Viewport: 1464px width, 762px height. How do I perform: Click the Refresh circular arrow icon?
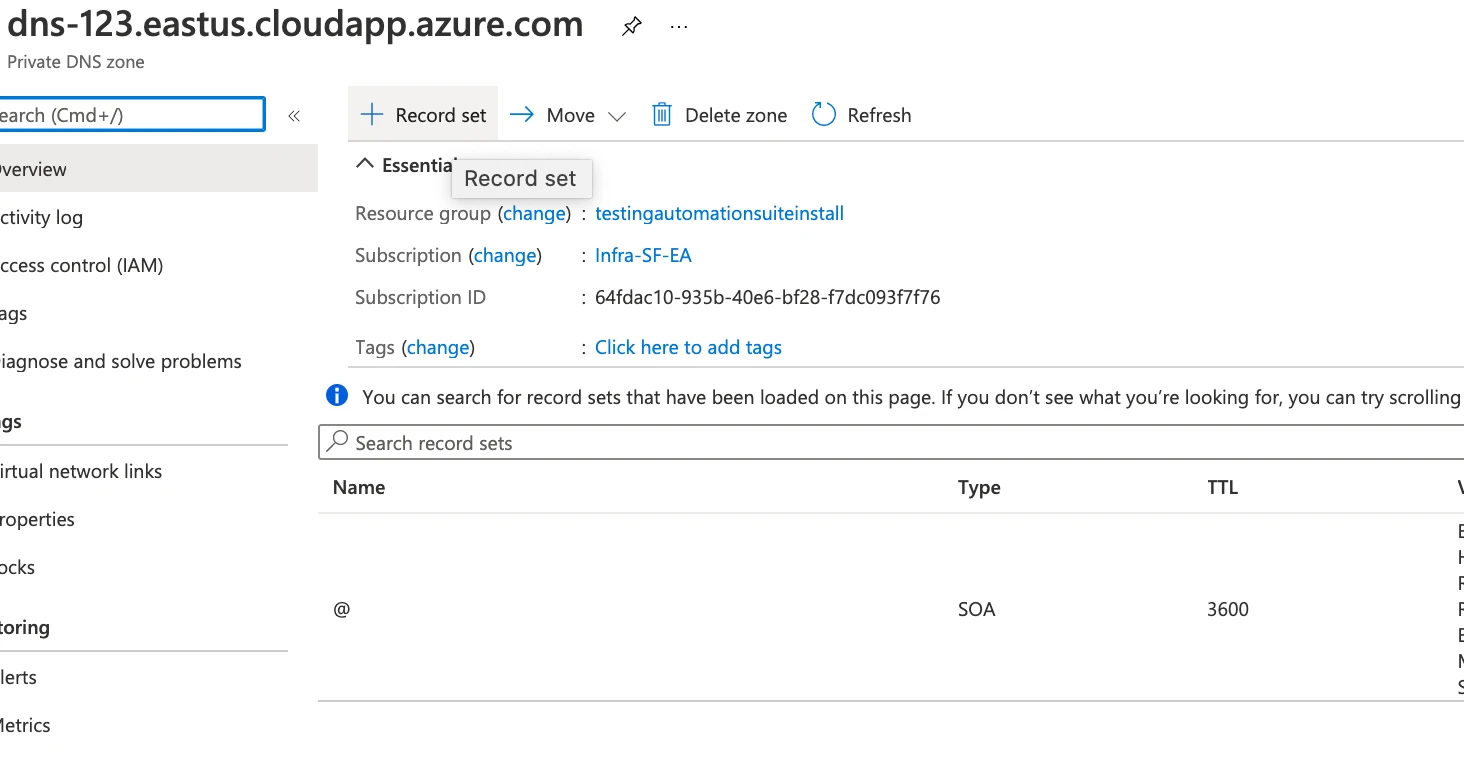823,115
